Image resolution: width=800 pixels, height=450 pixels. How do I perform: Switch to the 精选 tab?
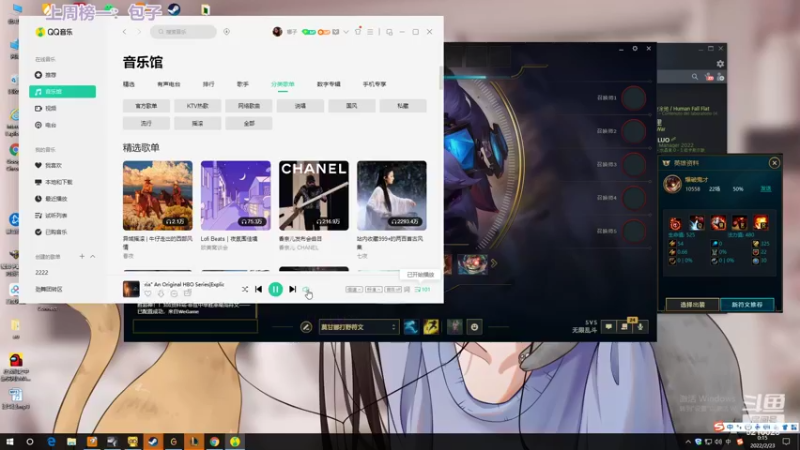(129, 84)
